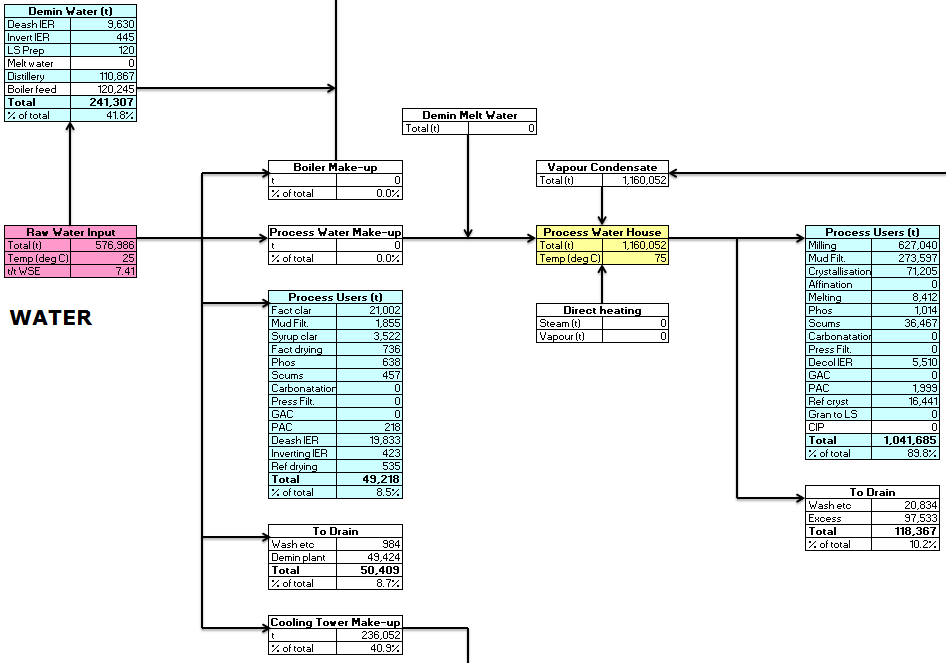Viewport: 946px width, 663px height.
Task: Click the Demin plant value 49,424
Action: [x=369, y=557]
